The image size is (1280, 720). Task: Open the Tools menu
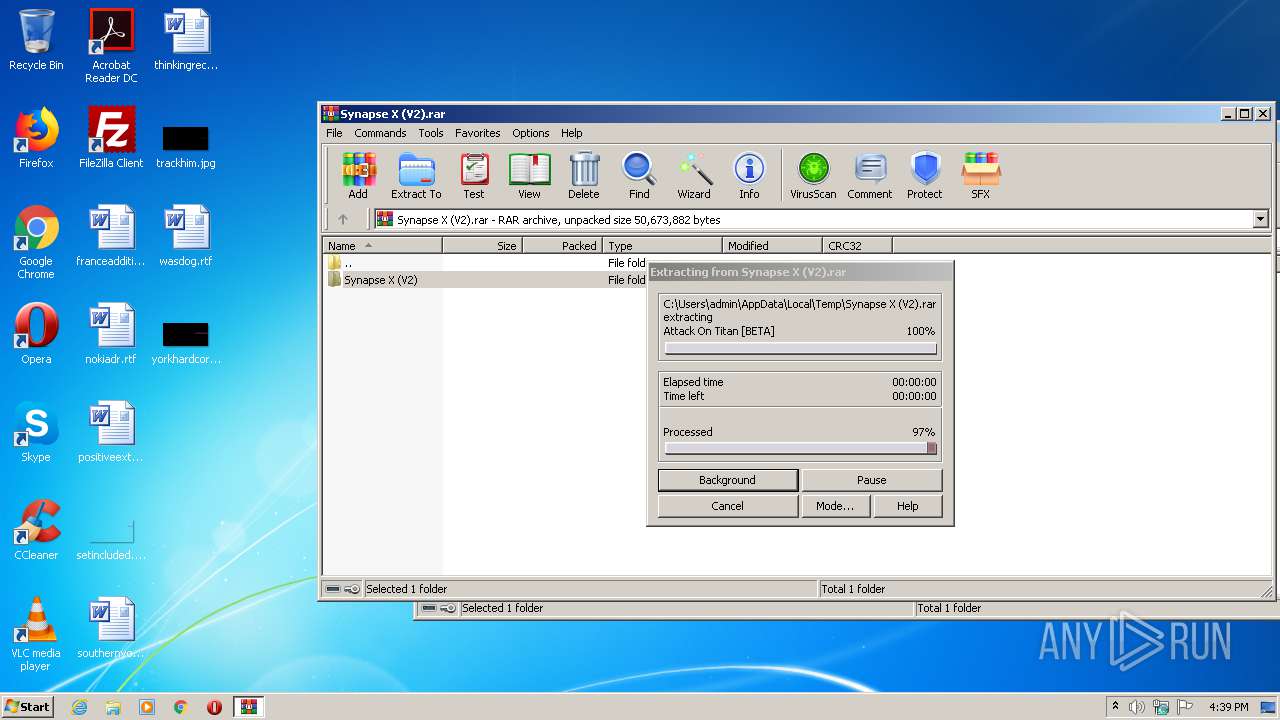coord(431,133)
